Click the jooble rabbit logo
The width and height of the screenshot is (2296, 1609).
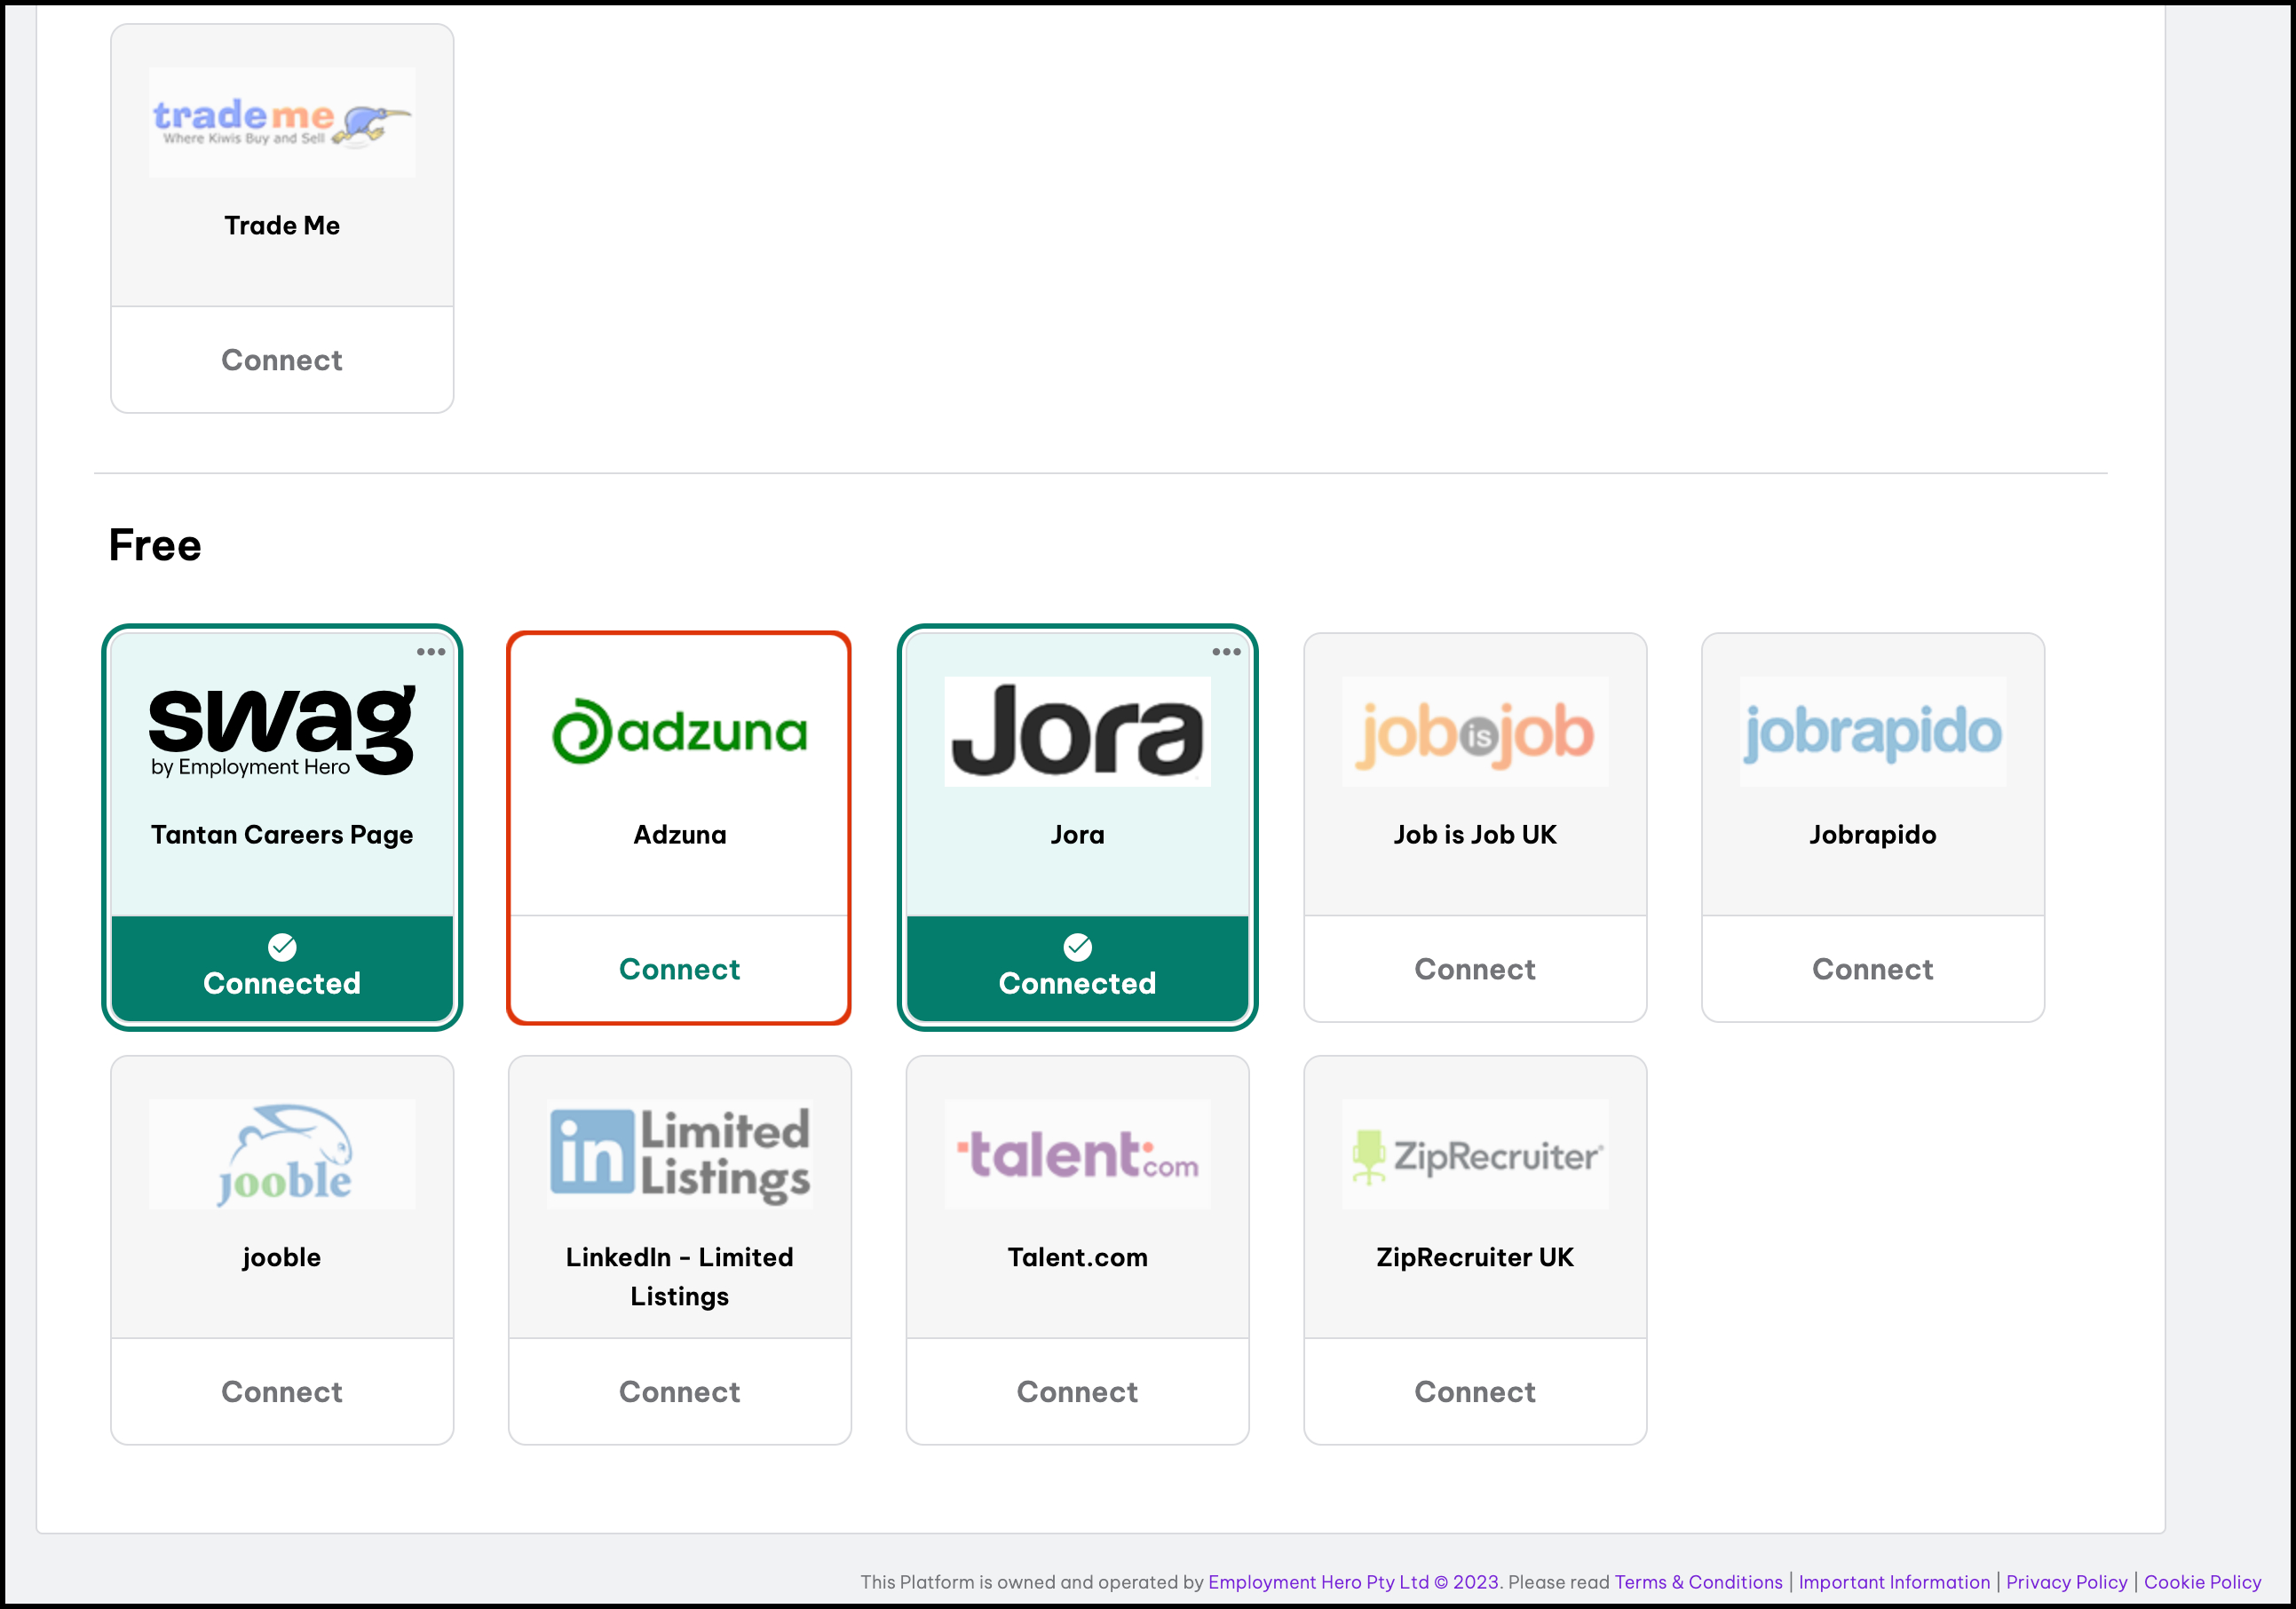click(282, 1154)
